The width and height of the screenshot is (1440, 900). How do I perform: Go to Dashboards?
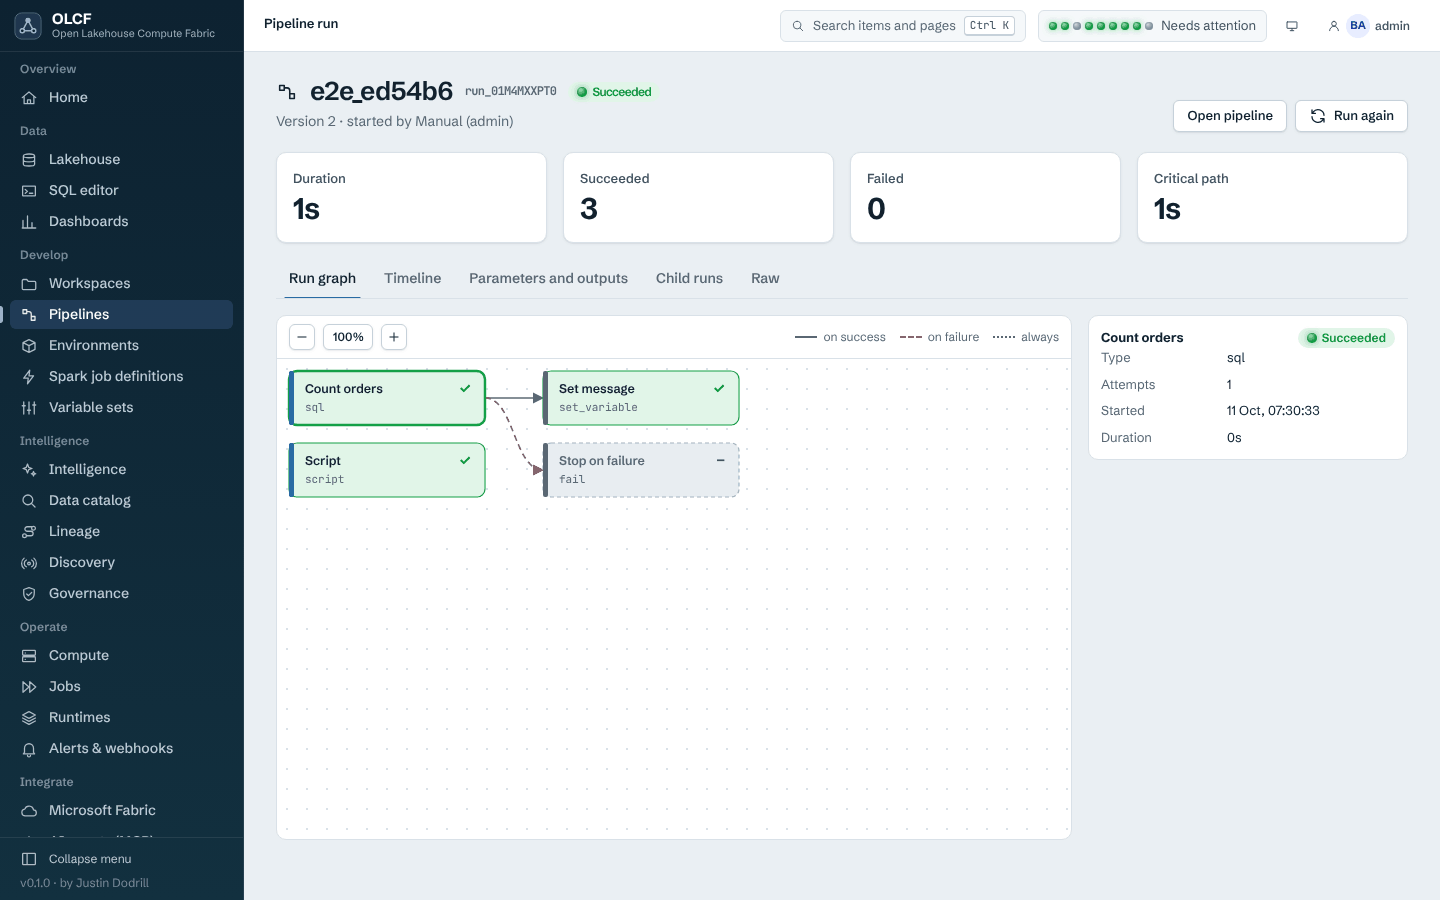pyautogui.click(x=121, y=221)
